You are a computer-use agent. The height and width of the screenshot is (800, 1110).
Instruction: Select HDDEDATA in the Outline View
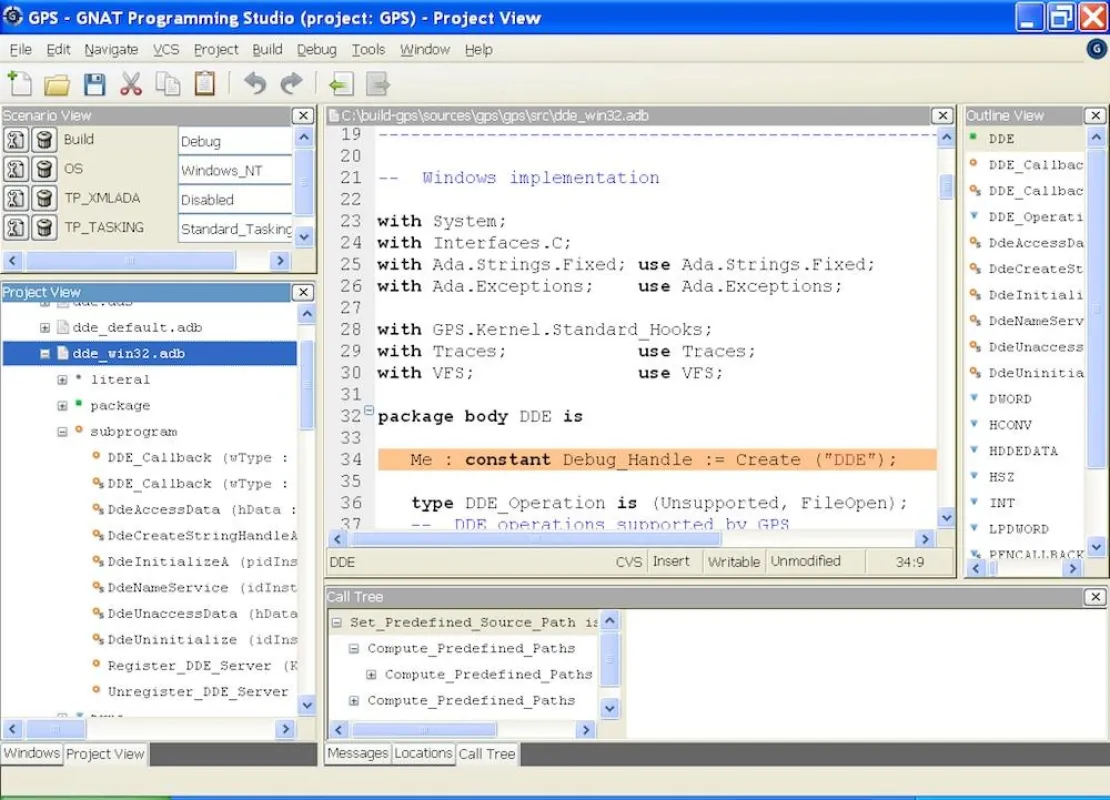click(1023, 451)
